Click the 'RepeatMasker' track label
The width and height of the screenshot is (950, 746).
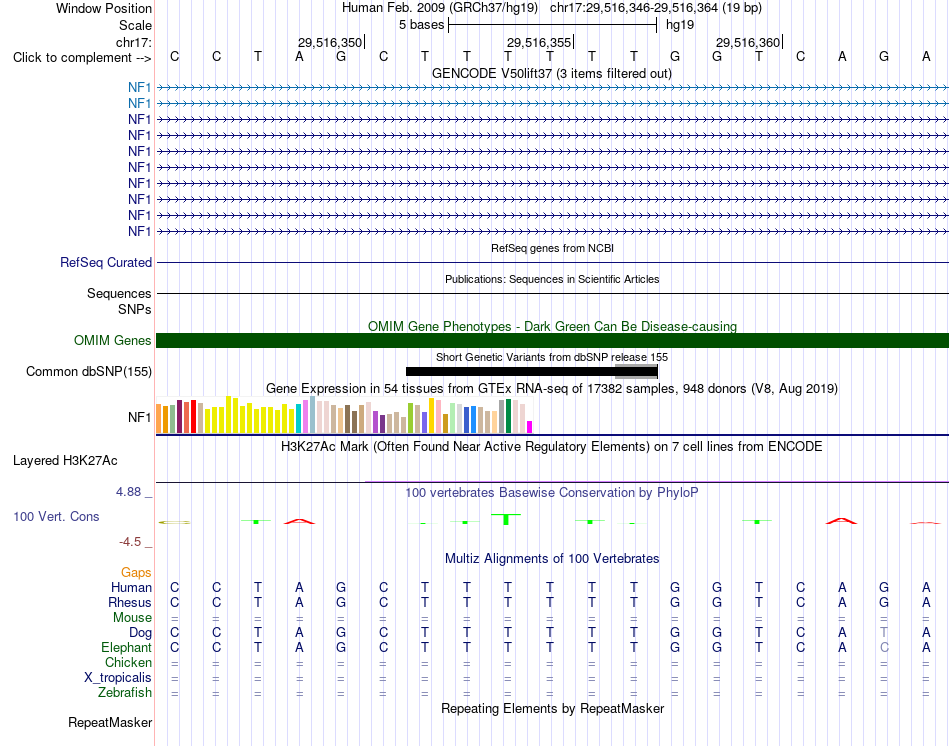[x=110, y=722]
